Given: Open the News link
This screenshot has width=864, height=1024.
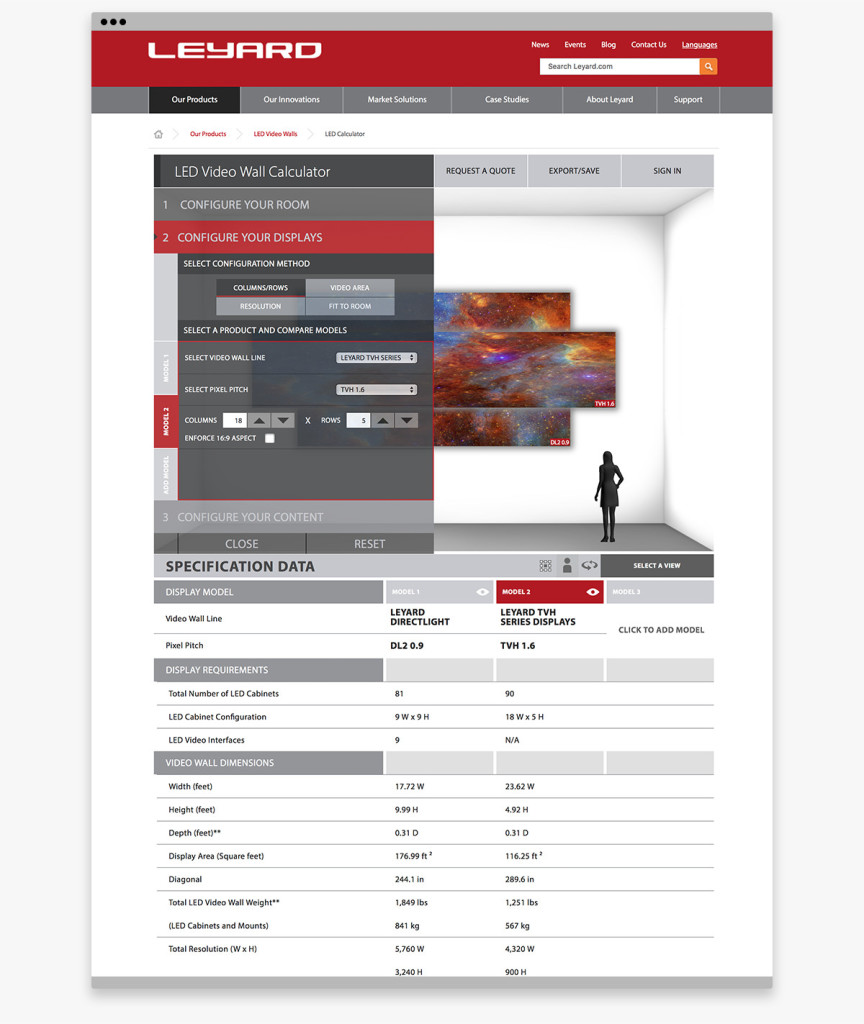Looking at the screenshot, I should [540, 45].
